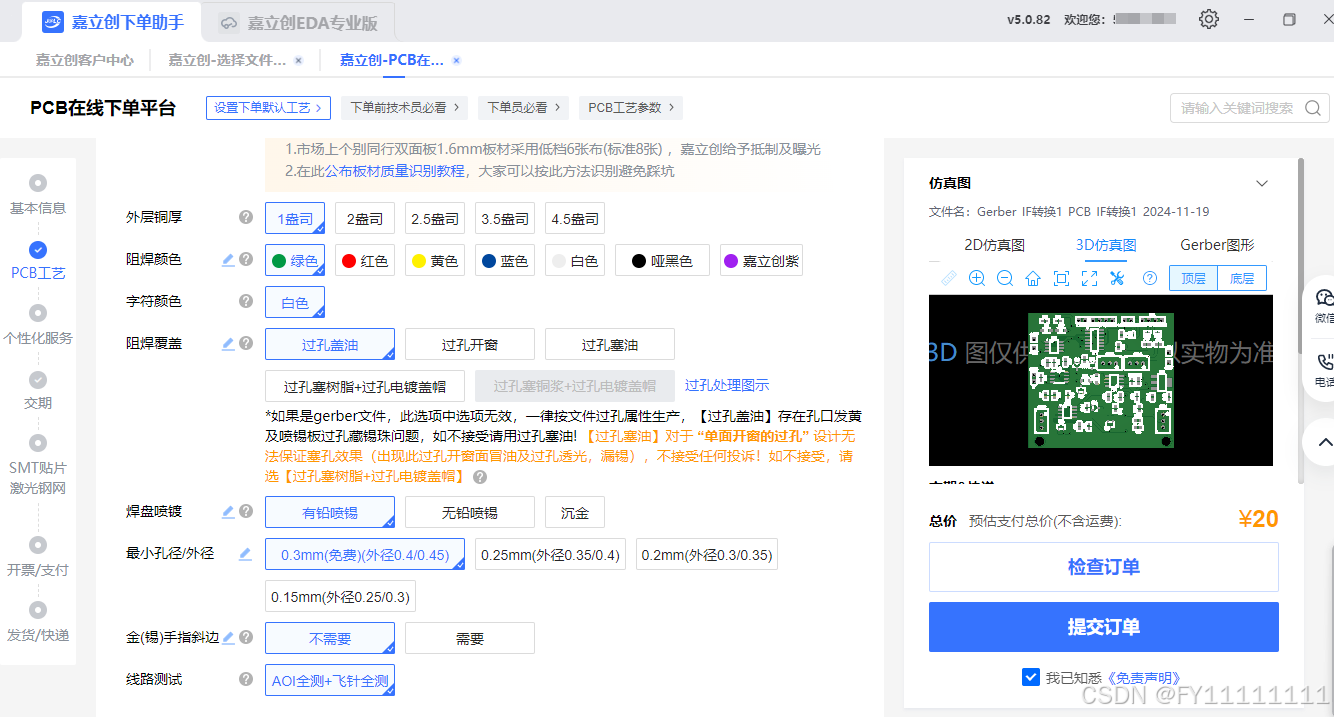Click help icon after orange via warning text
Image resolution: width=1334 pixels, height=717 pixels.
pyautogui.click(x=480, y=477)
